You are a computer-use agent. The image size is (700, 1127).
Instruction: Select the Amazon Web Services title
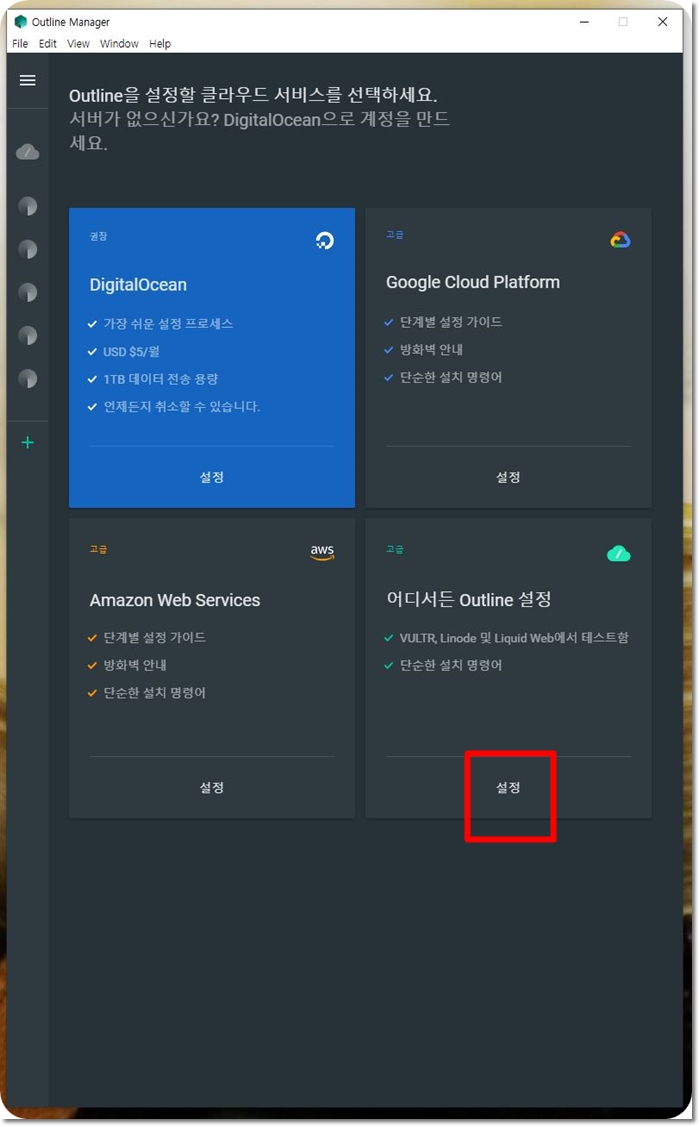tap(175, 600)
